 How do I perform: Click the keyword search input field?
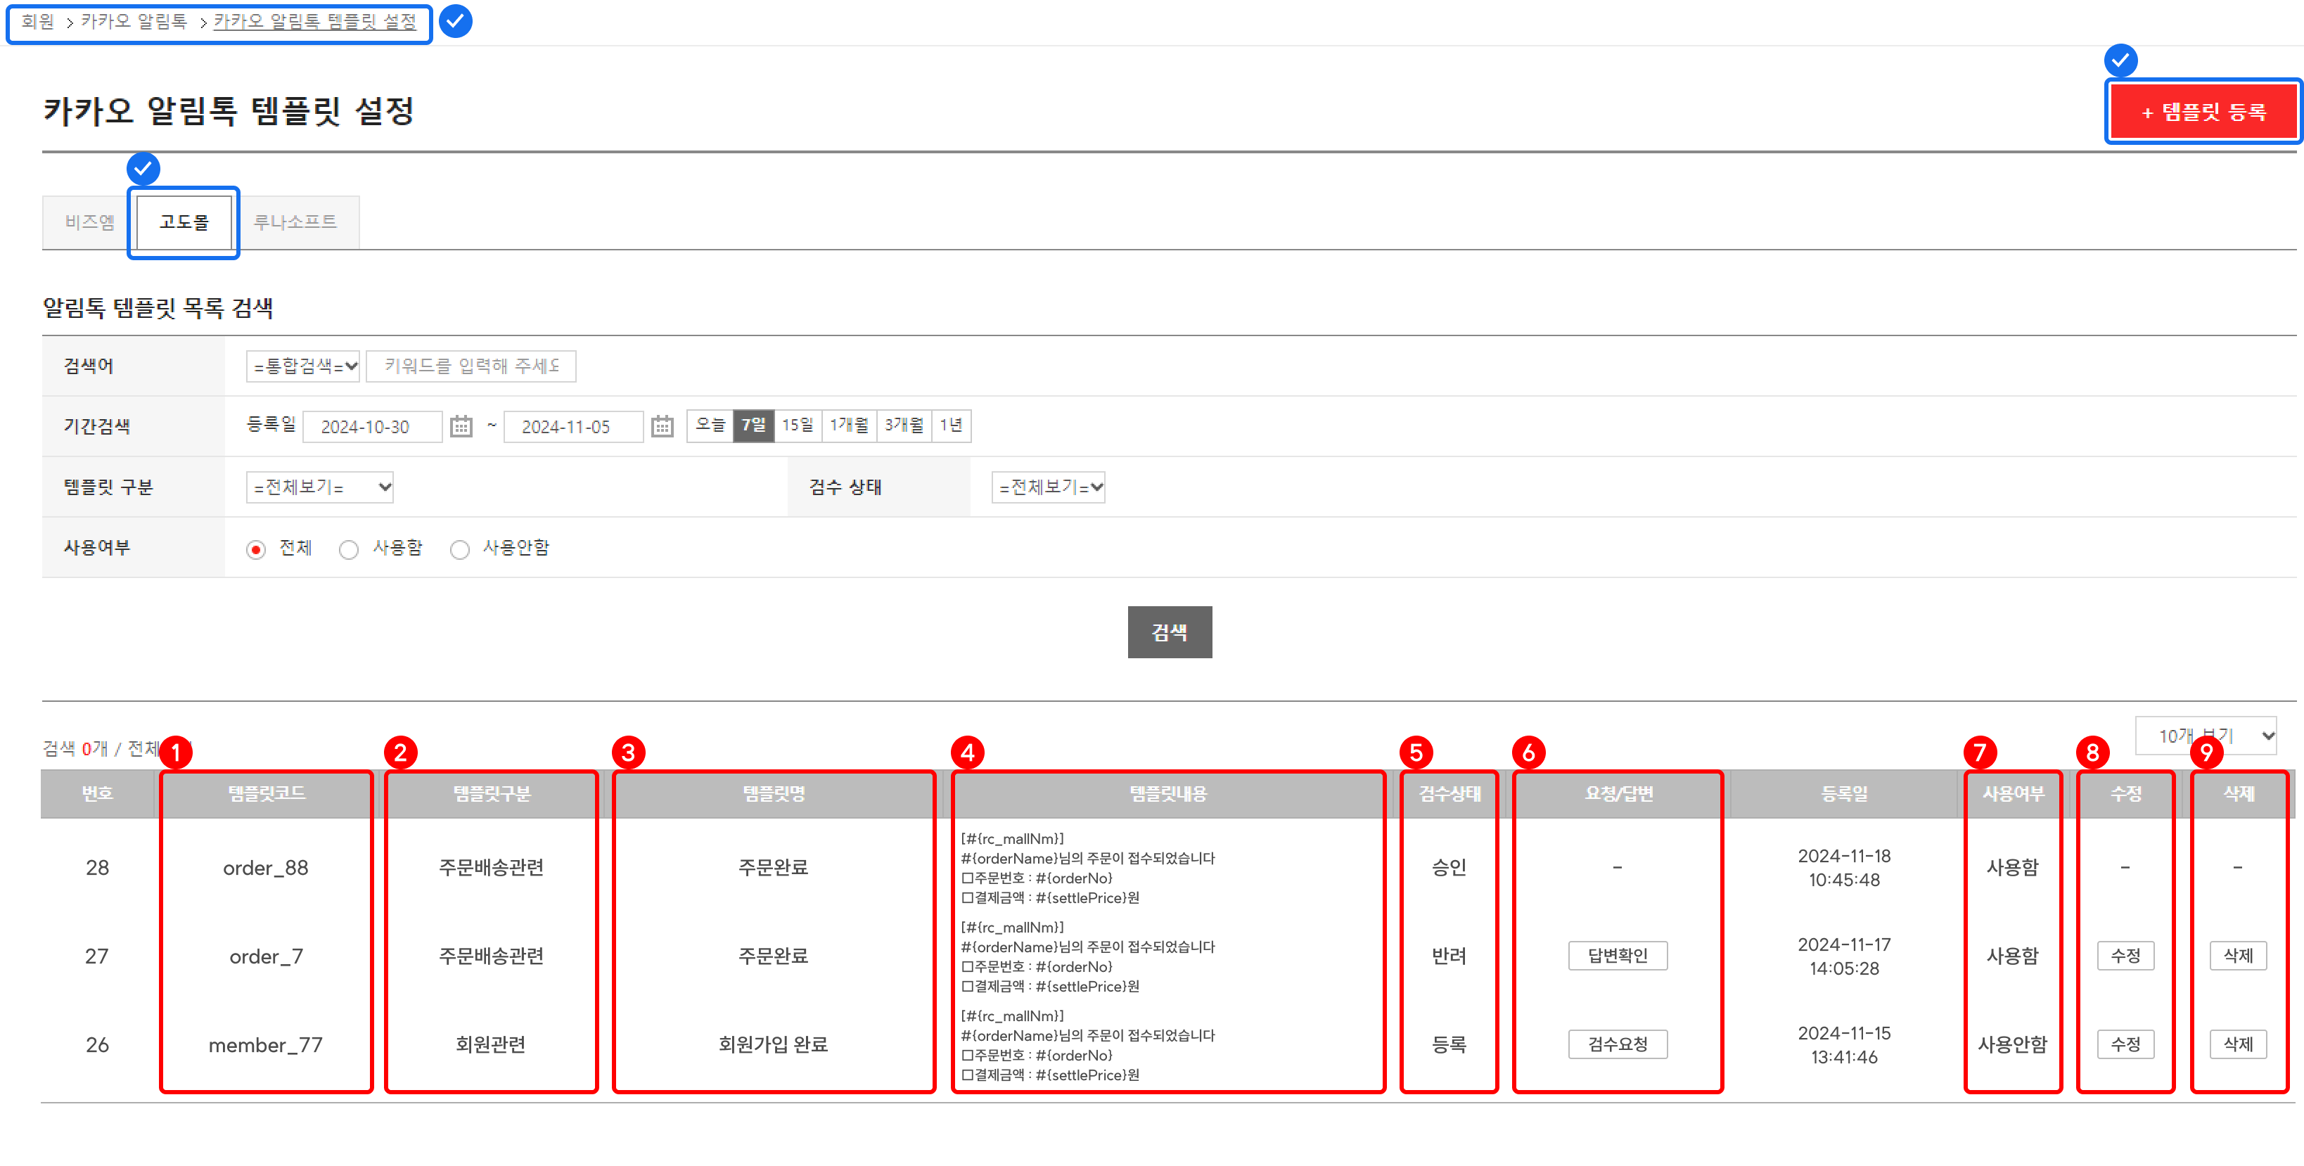[471, 367]
